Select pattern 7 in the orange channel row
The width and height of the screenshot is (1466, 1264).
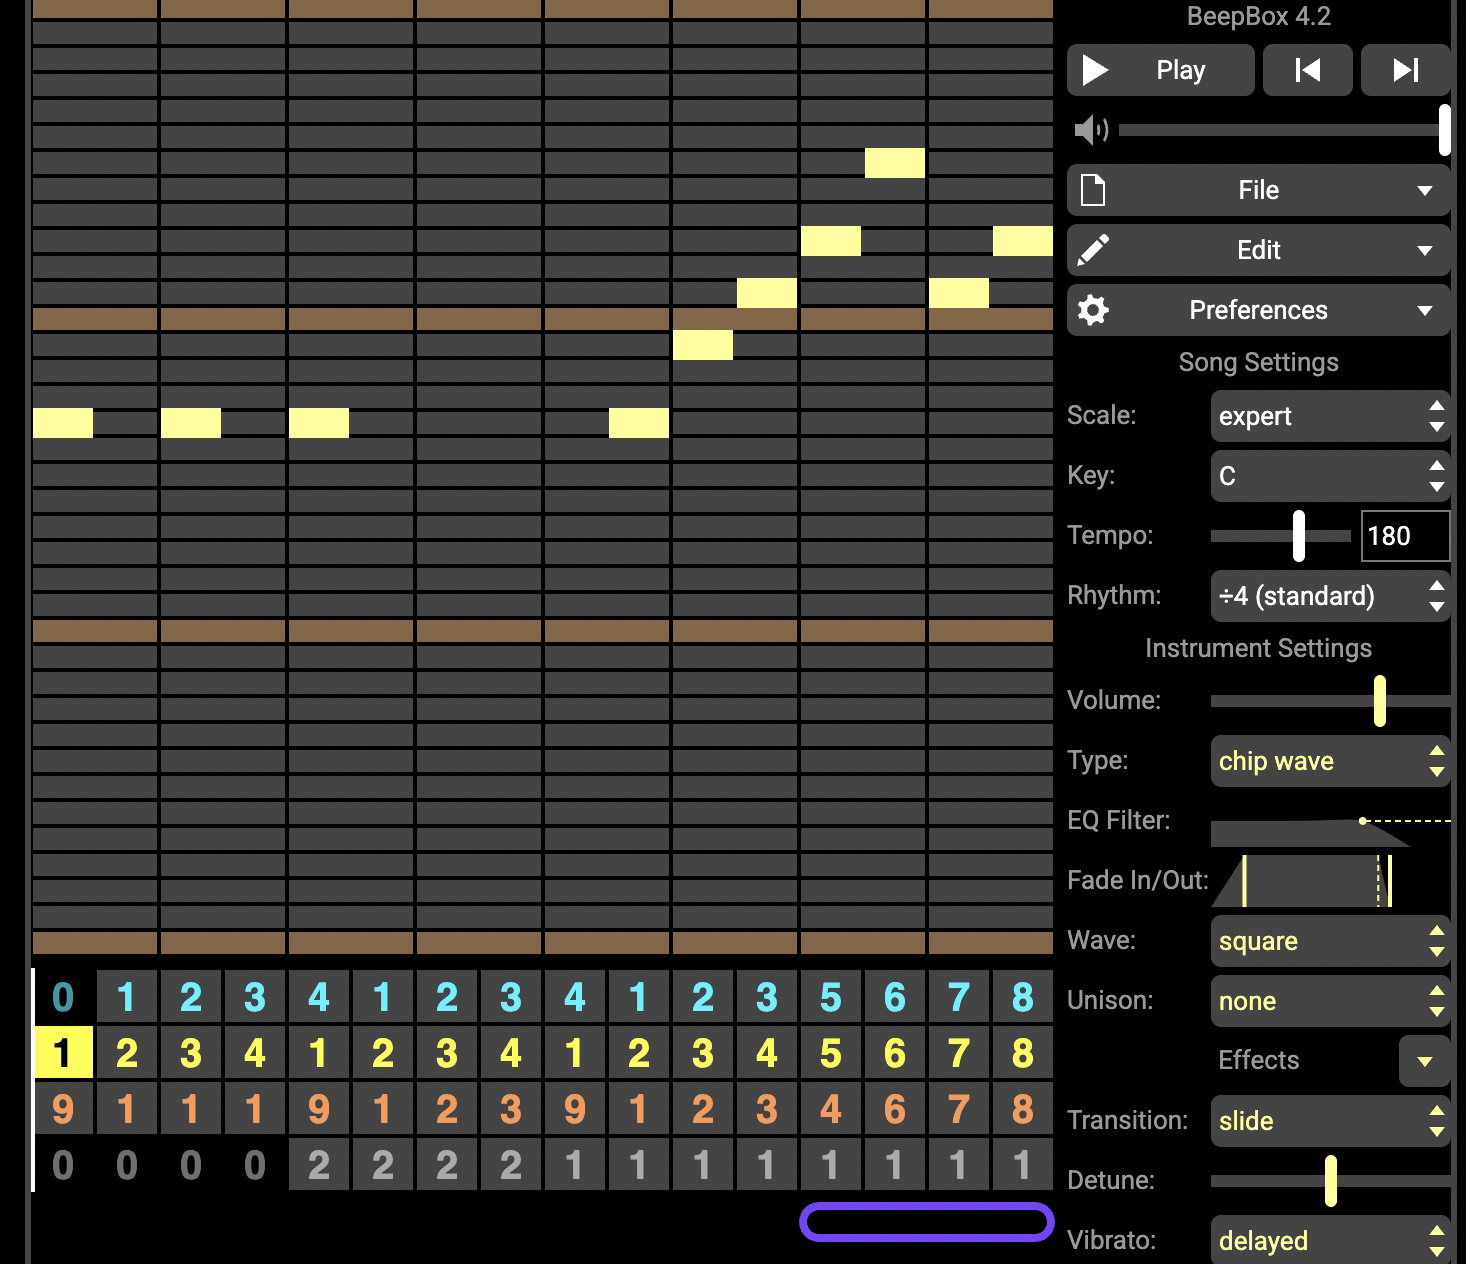point(959,1109)
